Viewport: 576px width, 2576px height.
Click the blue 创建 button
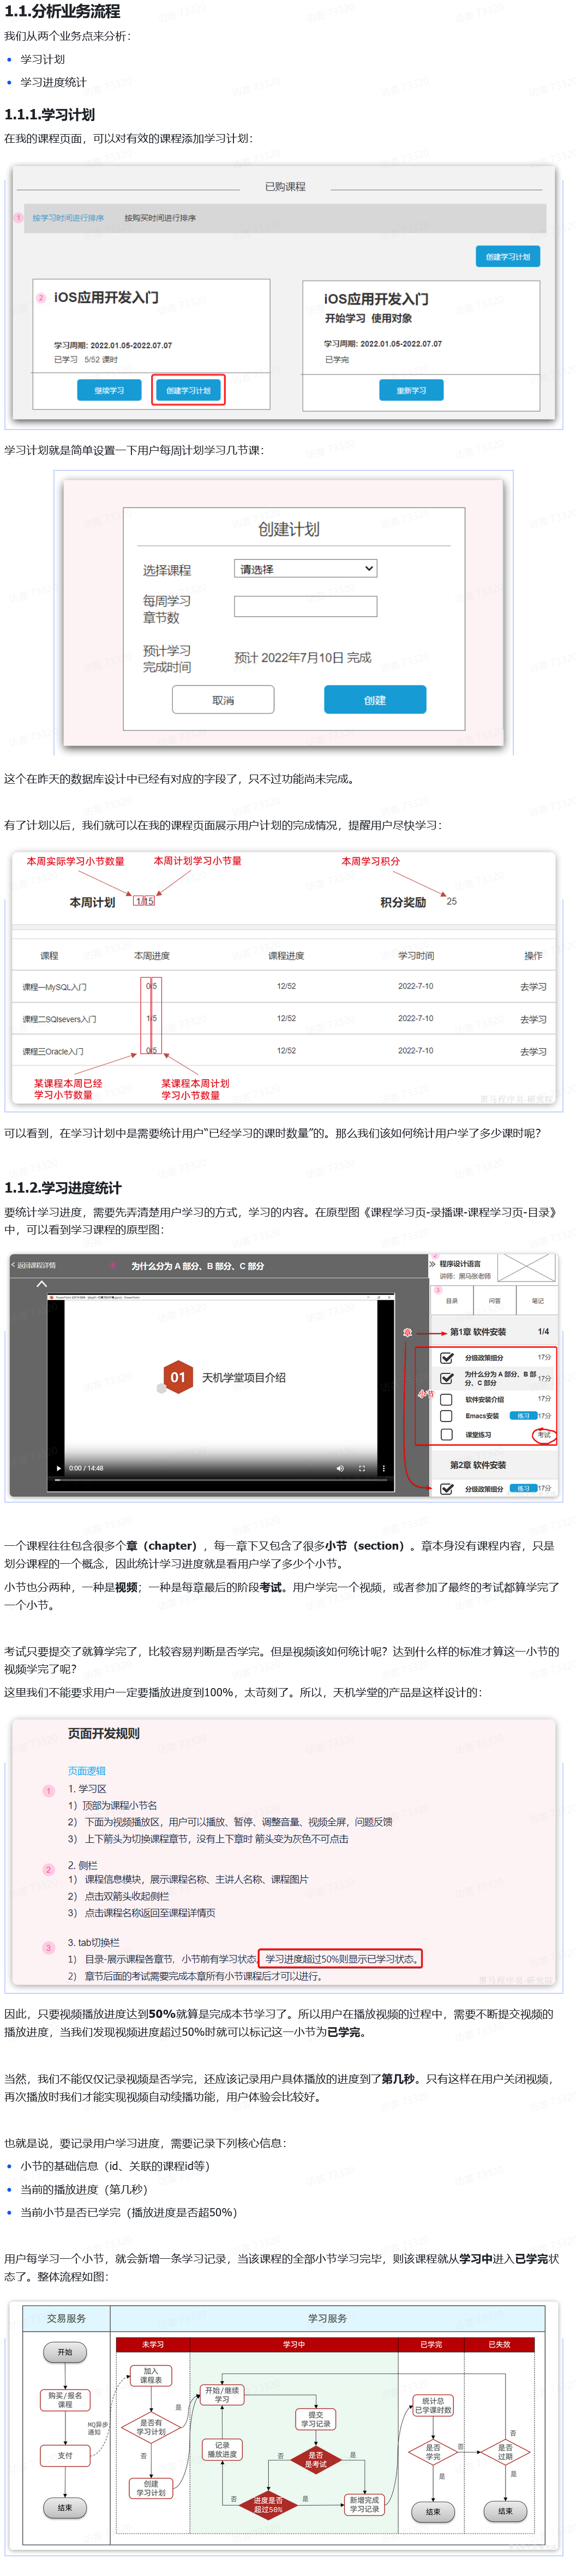click(x=375, y=700)
